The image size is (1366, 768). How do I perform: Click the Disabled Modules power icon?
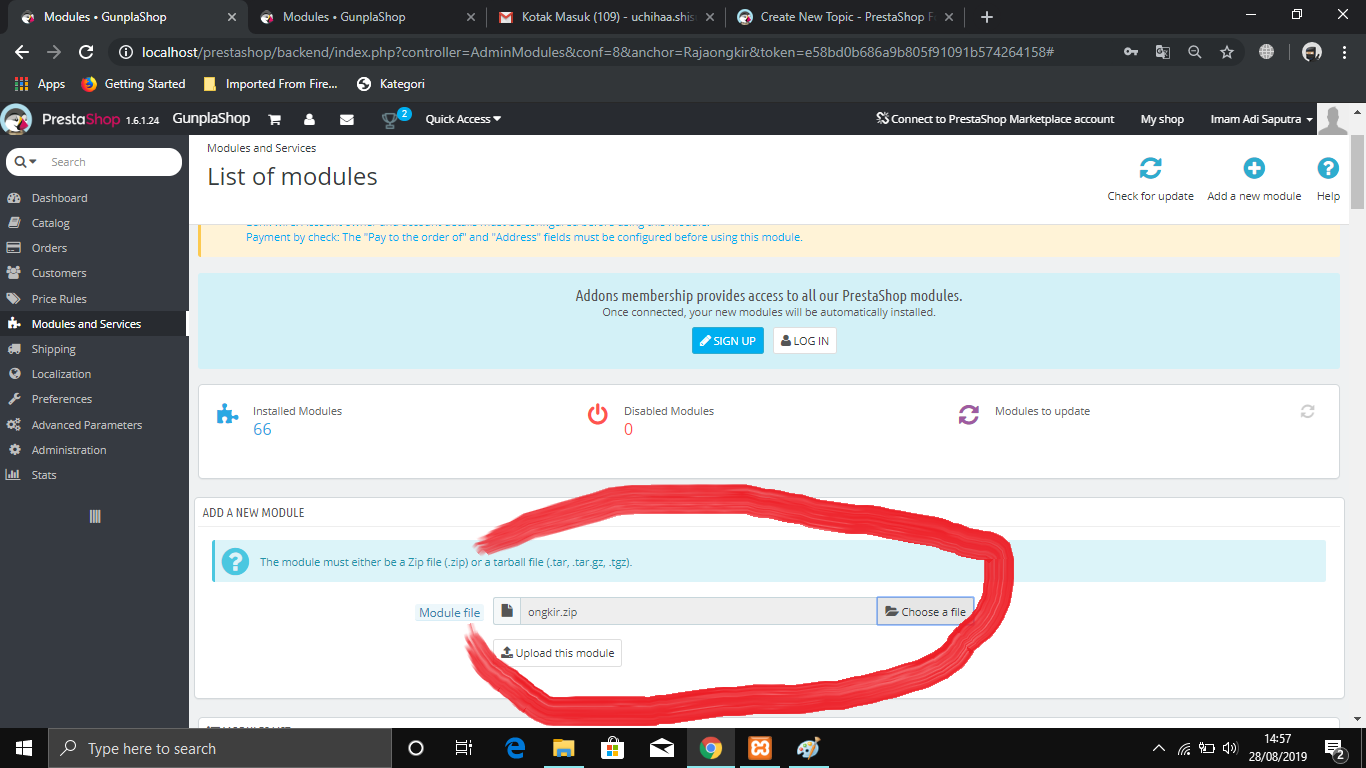point(597,412)
